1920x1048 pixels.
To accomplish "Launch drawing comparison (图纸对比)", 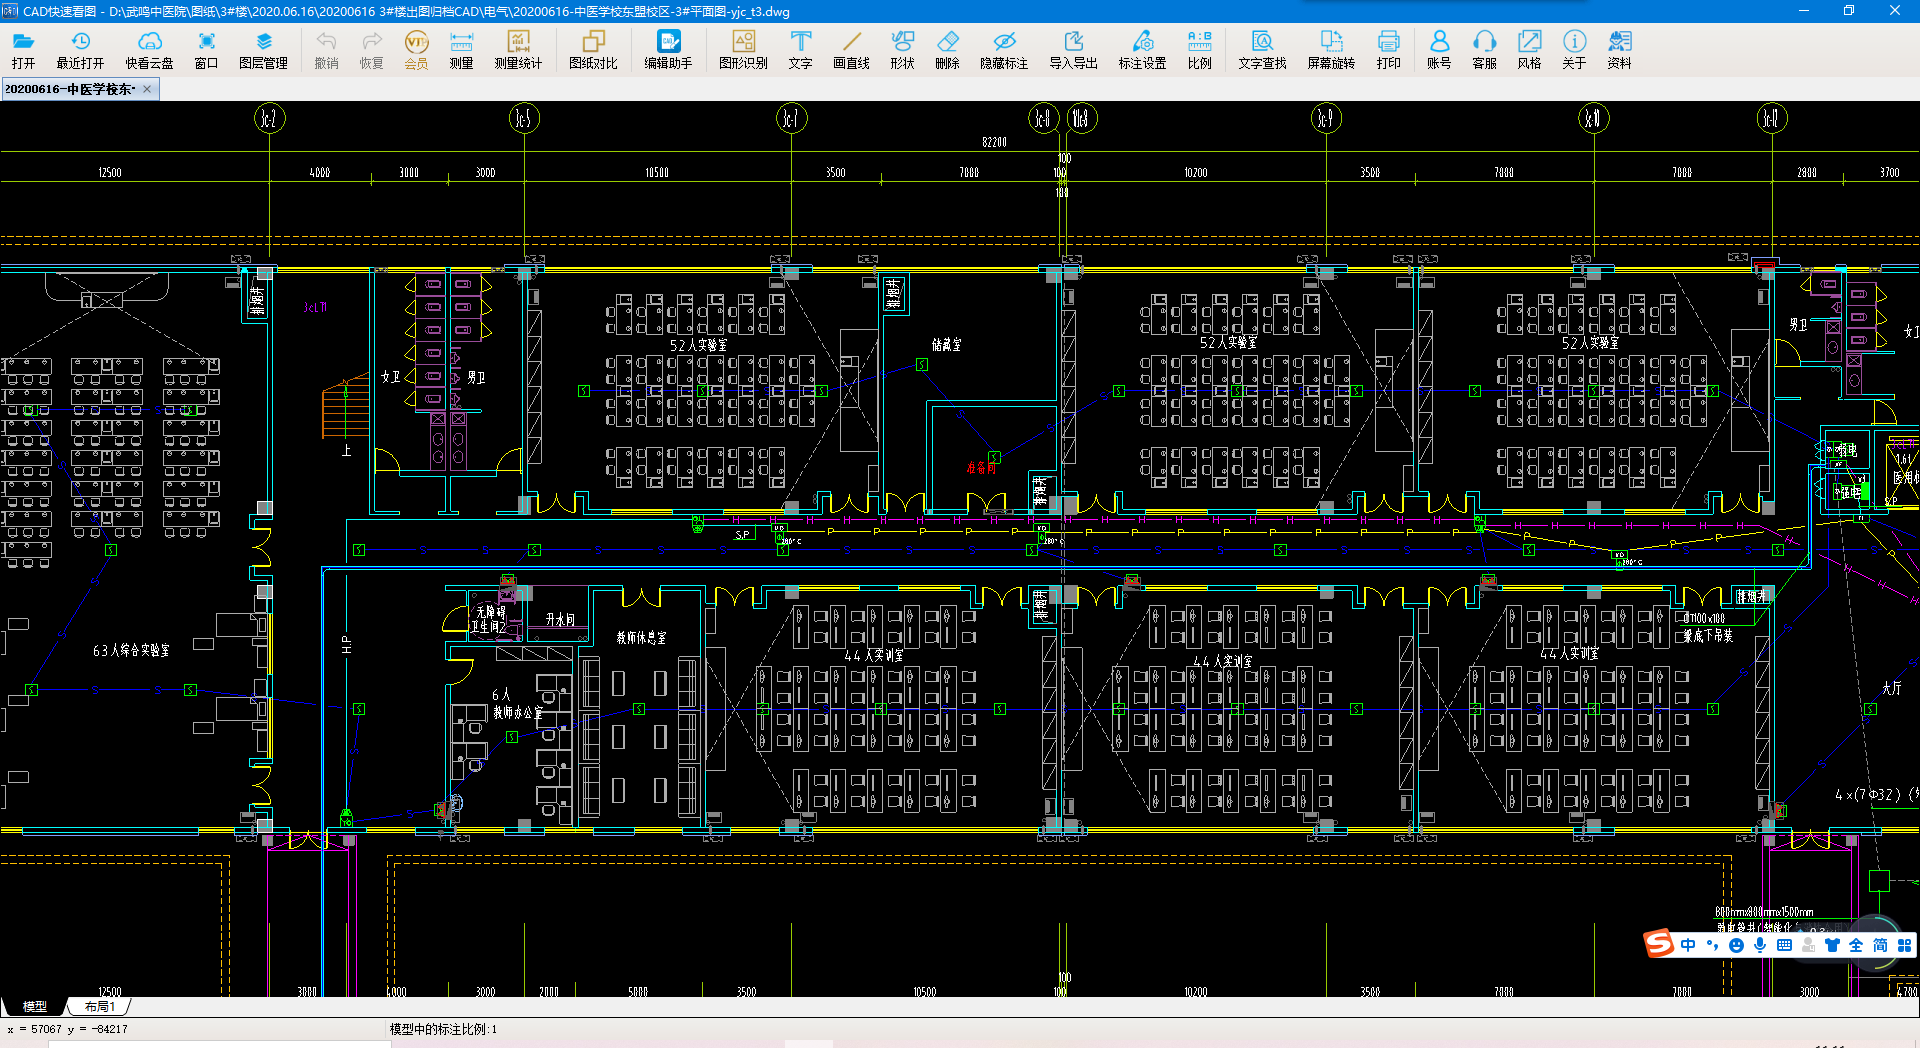I will click(593, 50).
